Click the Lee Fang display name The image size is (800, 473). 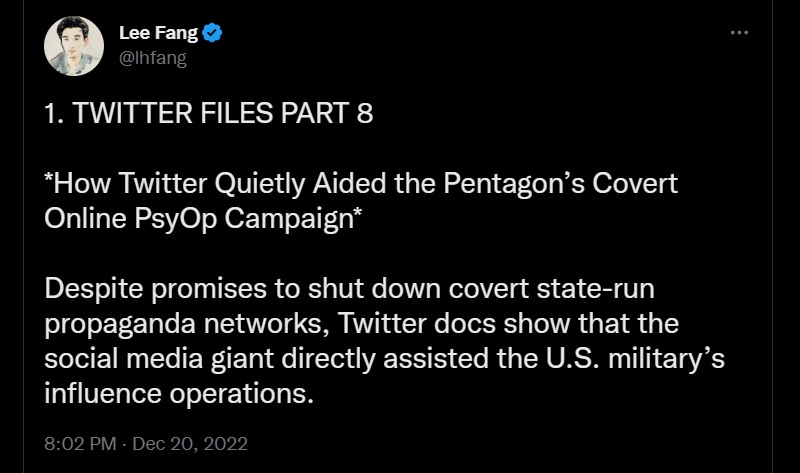[157, 33]
